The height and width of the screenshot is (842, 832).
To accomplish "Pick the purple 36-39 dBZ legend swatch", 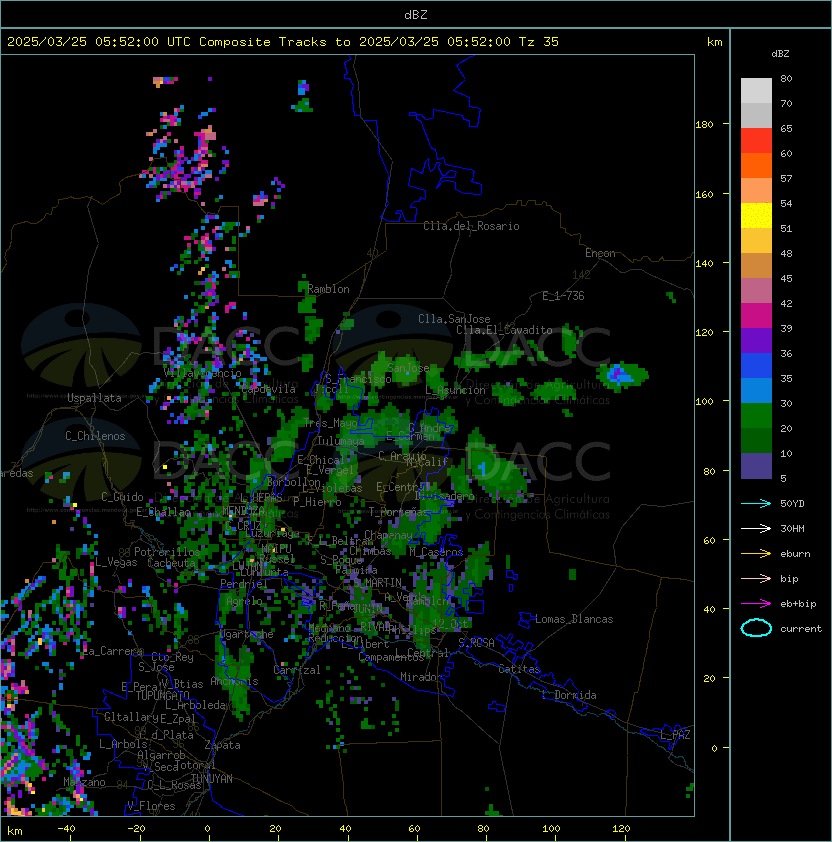I will click(756, 341).
